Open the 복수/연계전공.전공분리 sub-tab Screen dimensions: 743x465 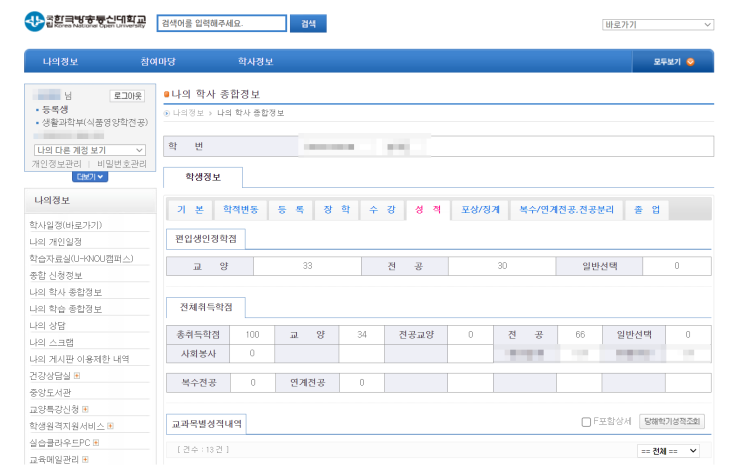pyautogui.click(x=566, y=210)
